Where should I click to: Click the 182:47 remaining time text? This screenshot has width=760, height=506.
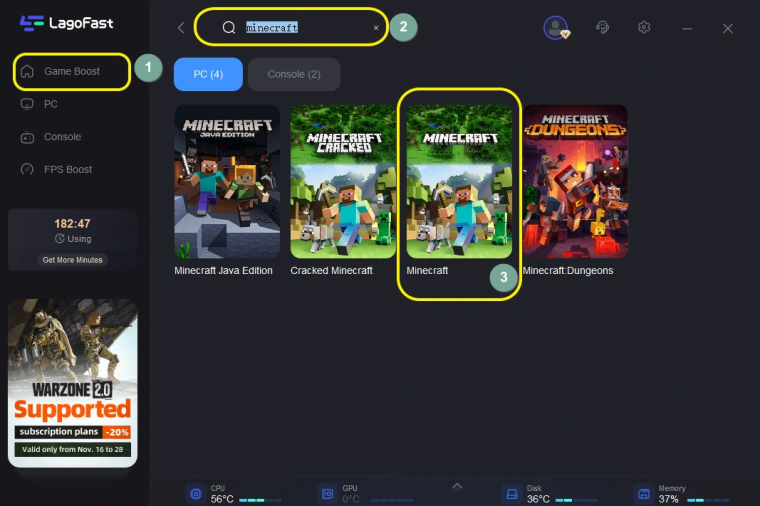(72, 223)
